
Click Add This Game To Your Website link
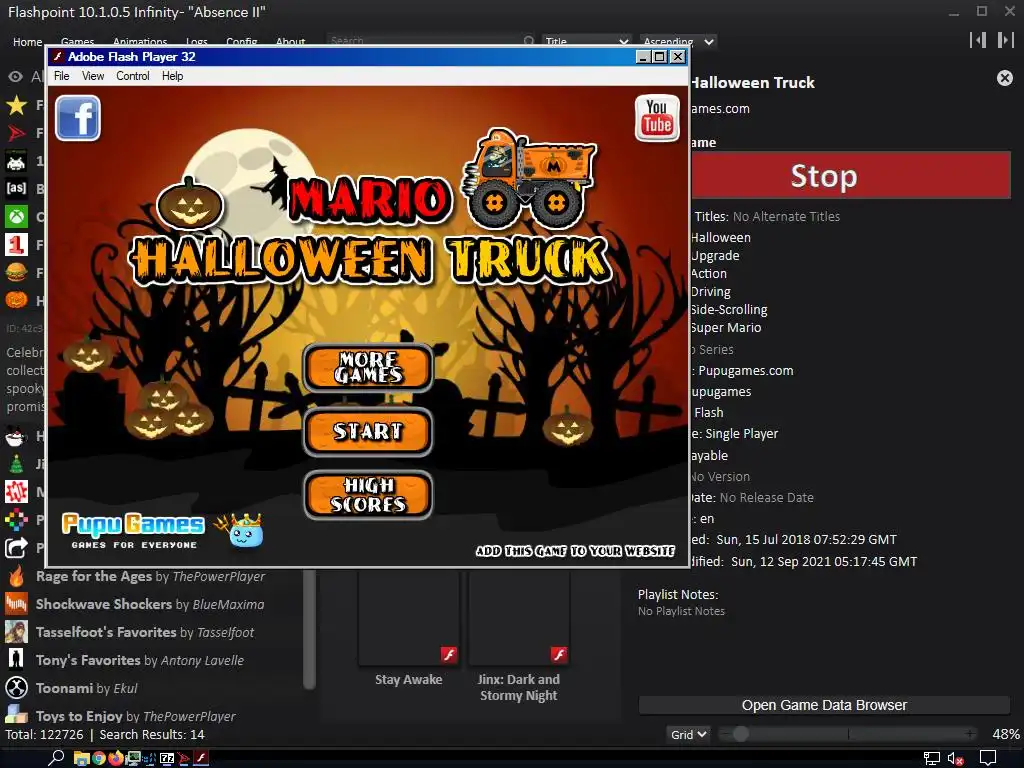point(575,551)
